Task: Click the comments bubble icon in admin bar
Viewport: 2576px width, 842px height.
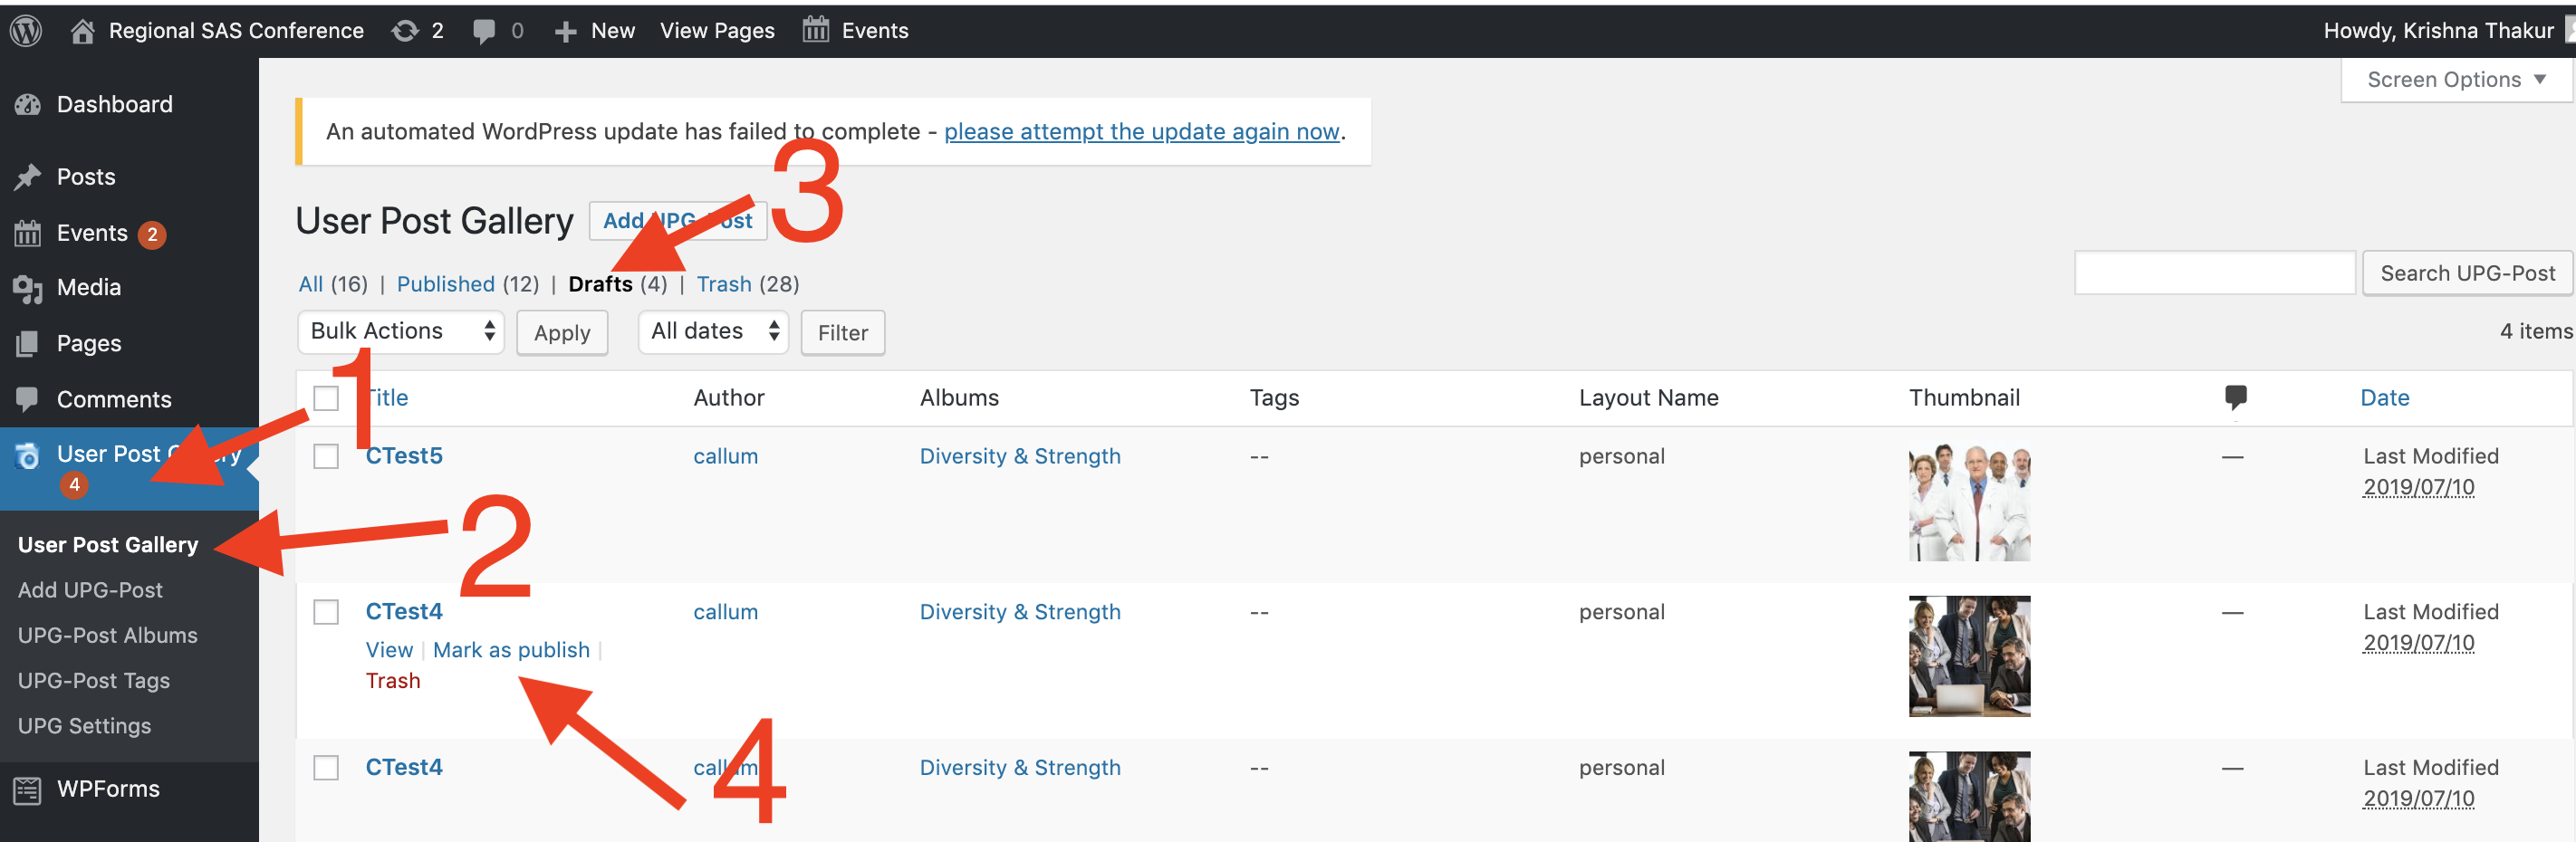Action: (x=484, y=31)
